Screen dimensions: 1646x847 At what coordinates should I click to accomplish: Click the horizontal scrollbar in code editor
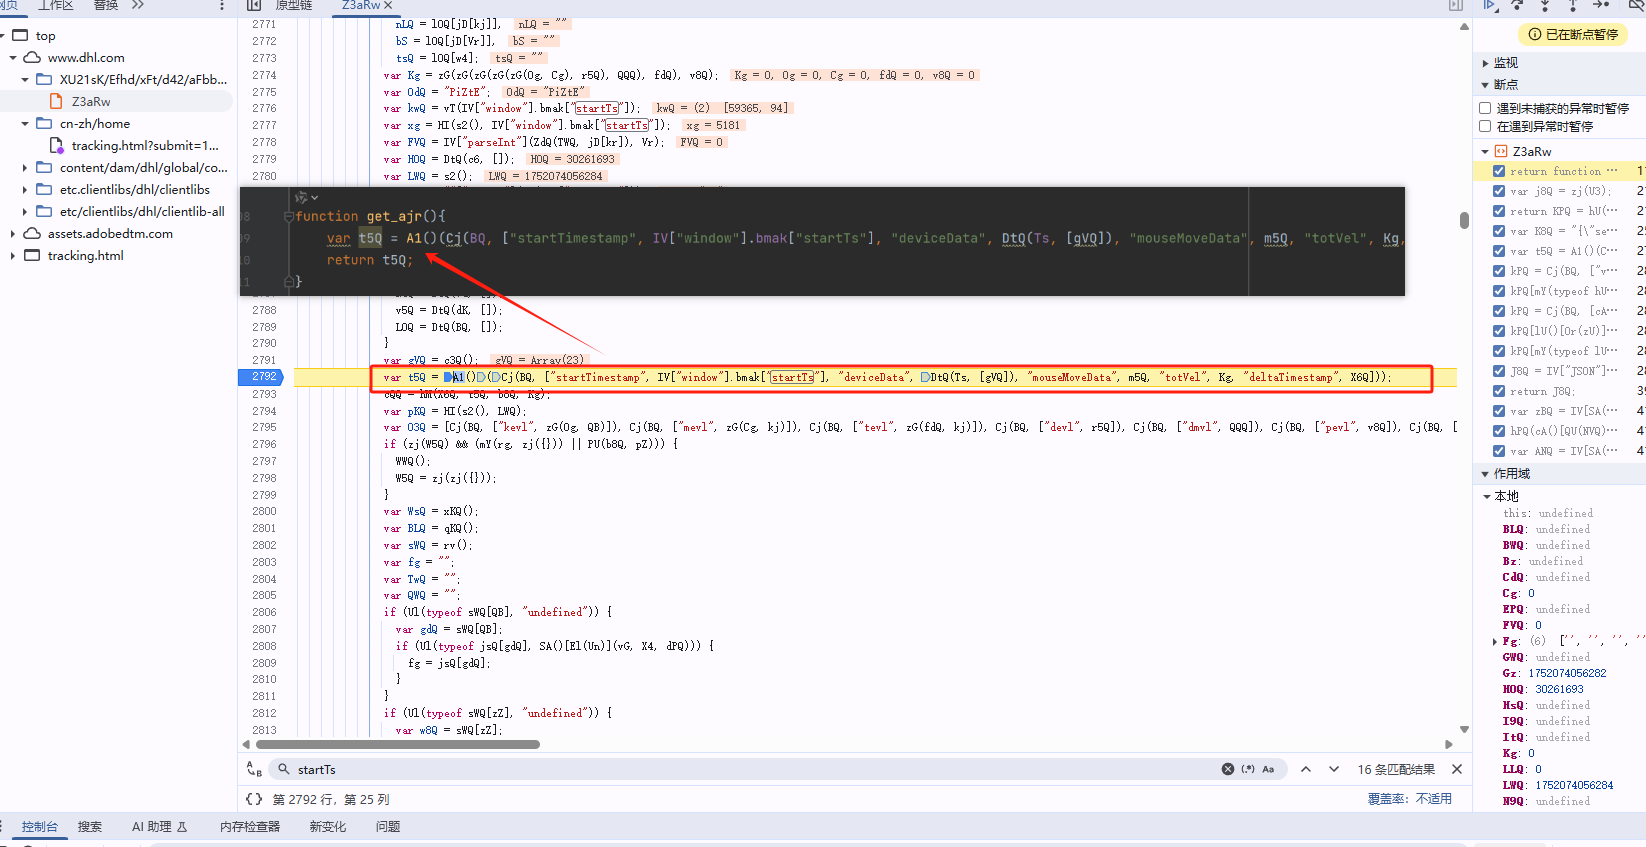click(x=397, y=744)
